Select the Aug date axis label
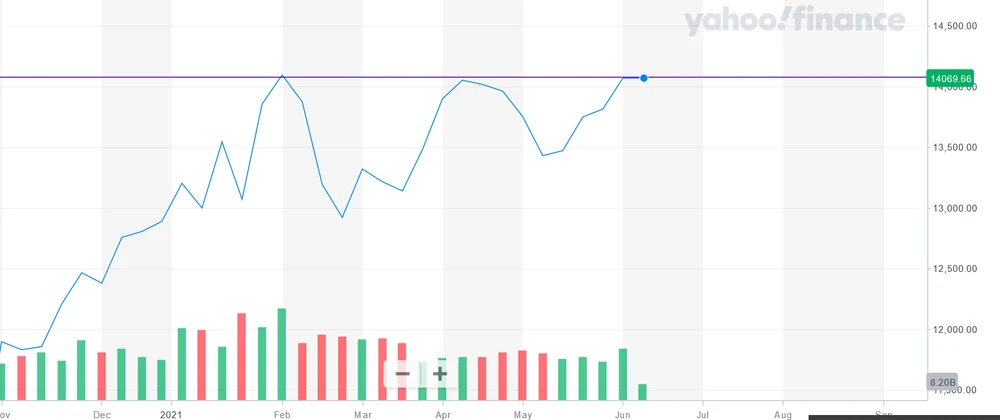 pos(783,412)
